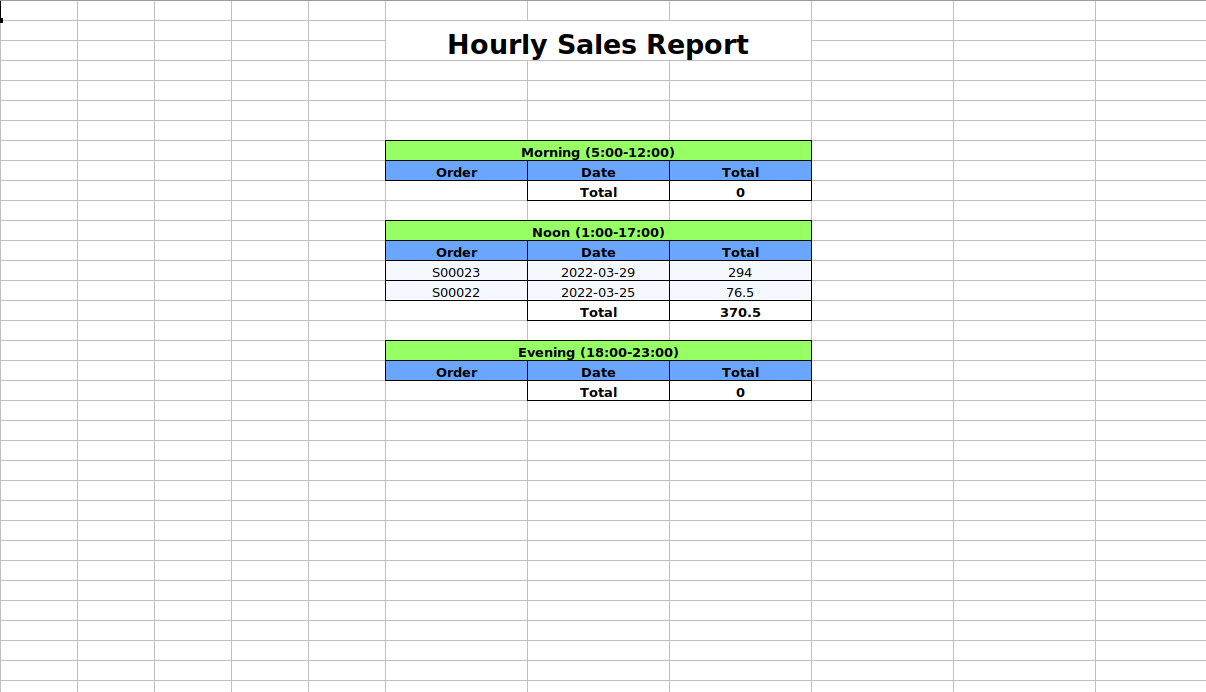Select the Noon (1:00-17:00) section header
Image resolution: width=1206 pixels, height=692 pixels.
coord(598,232)
